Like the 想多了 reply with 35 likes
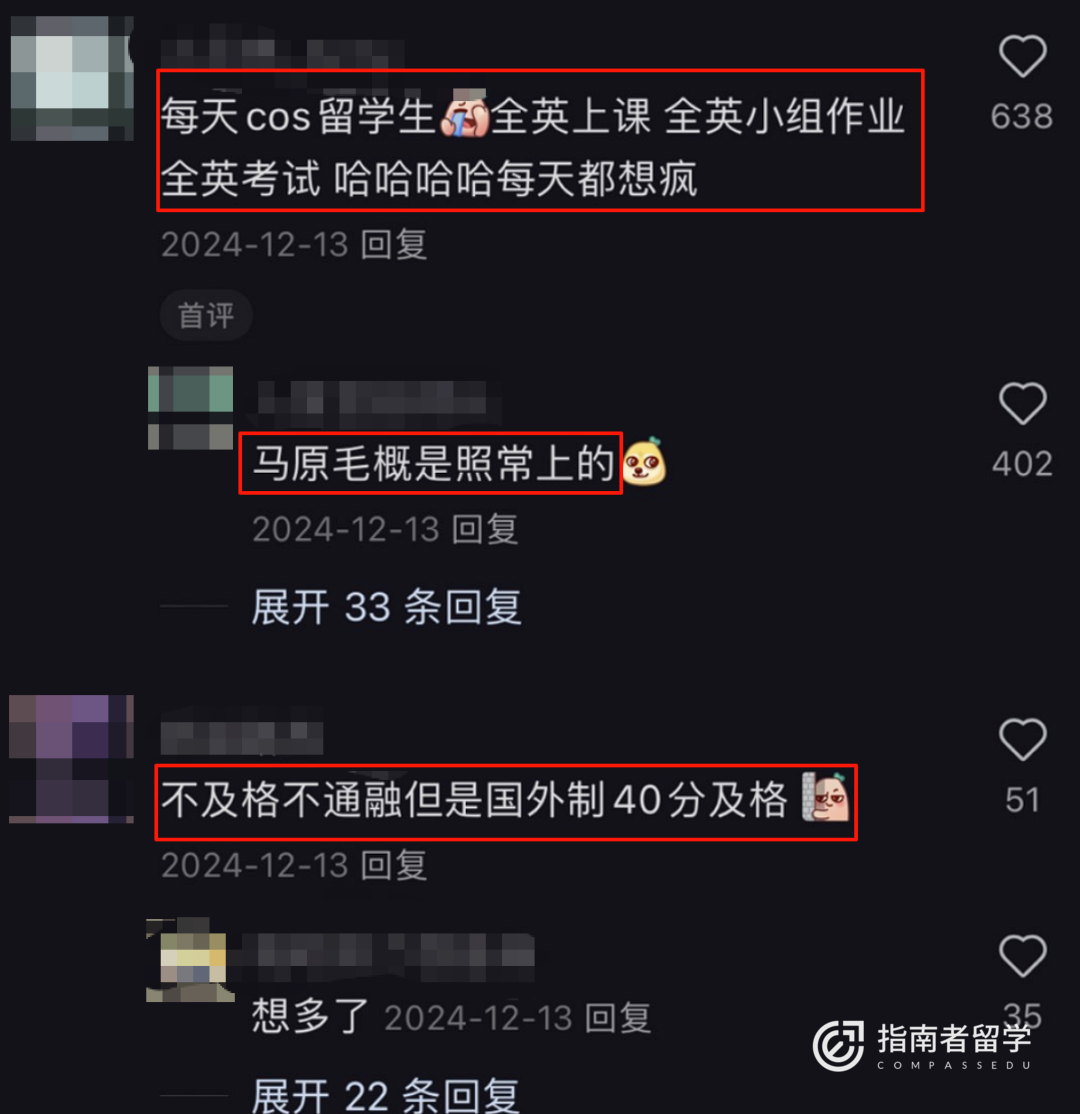The width and height of the screenshot is (1080, 1114). [1022, 956]
